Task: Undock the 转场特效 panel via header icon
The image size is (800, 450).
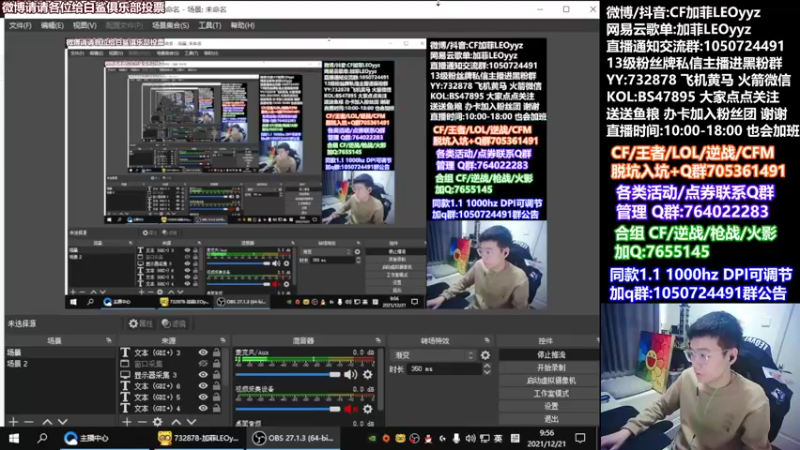Action: click(x=487, y=340)
